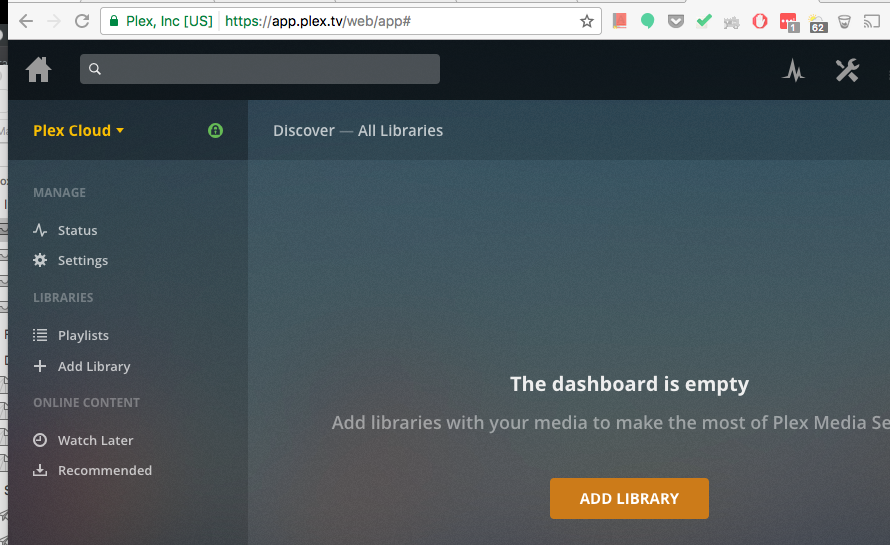Screen dimensions: 890x545
Task: Click the gray mask extension icon
Action: [x=845, y=22]
